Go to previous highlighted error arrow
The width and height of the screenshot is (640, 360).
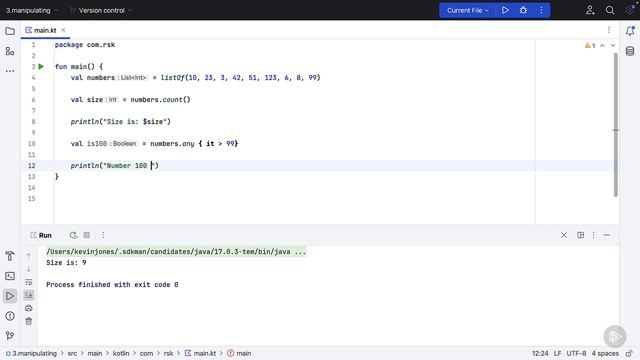pyautogui.click(x=602, y=45)
